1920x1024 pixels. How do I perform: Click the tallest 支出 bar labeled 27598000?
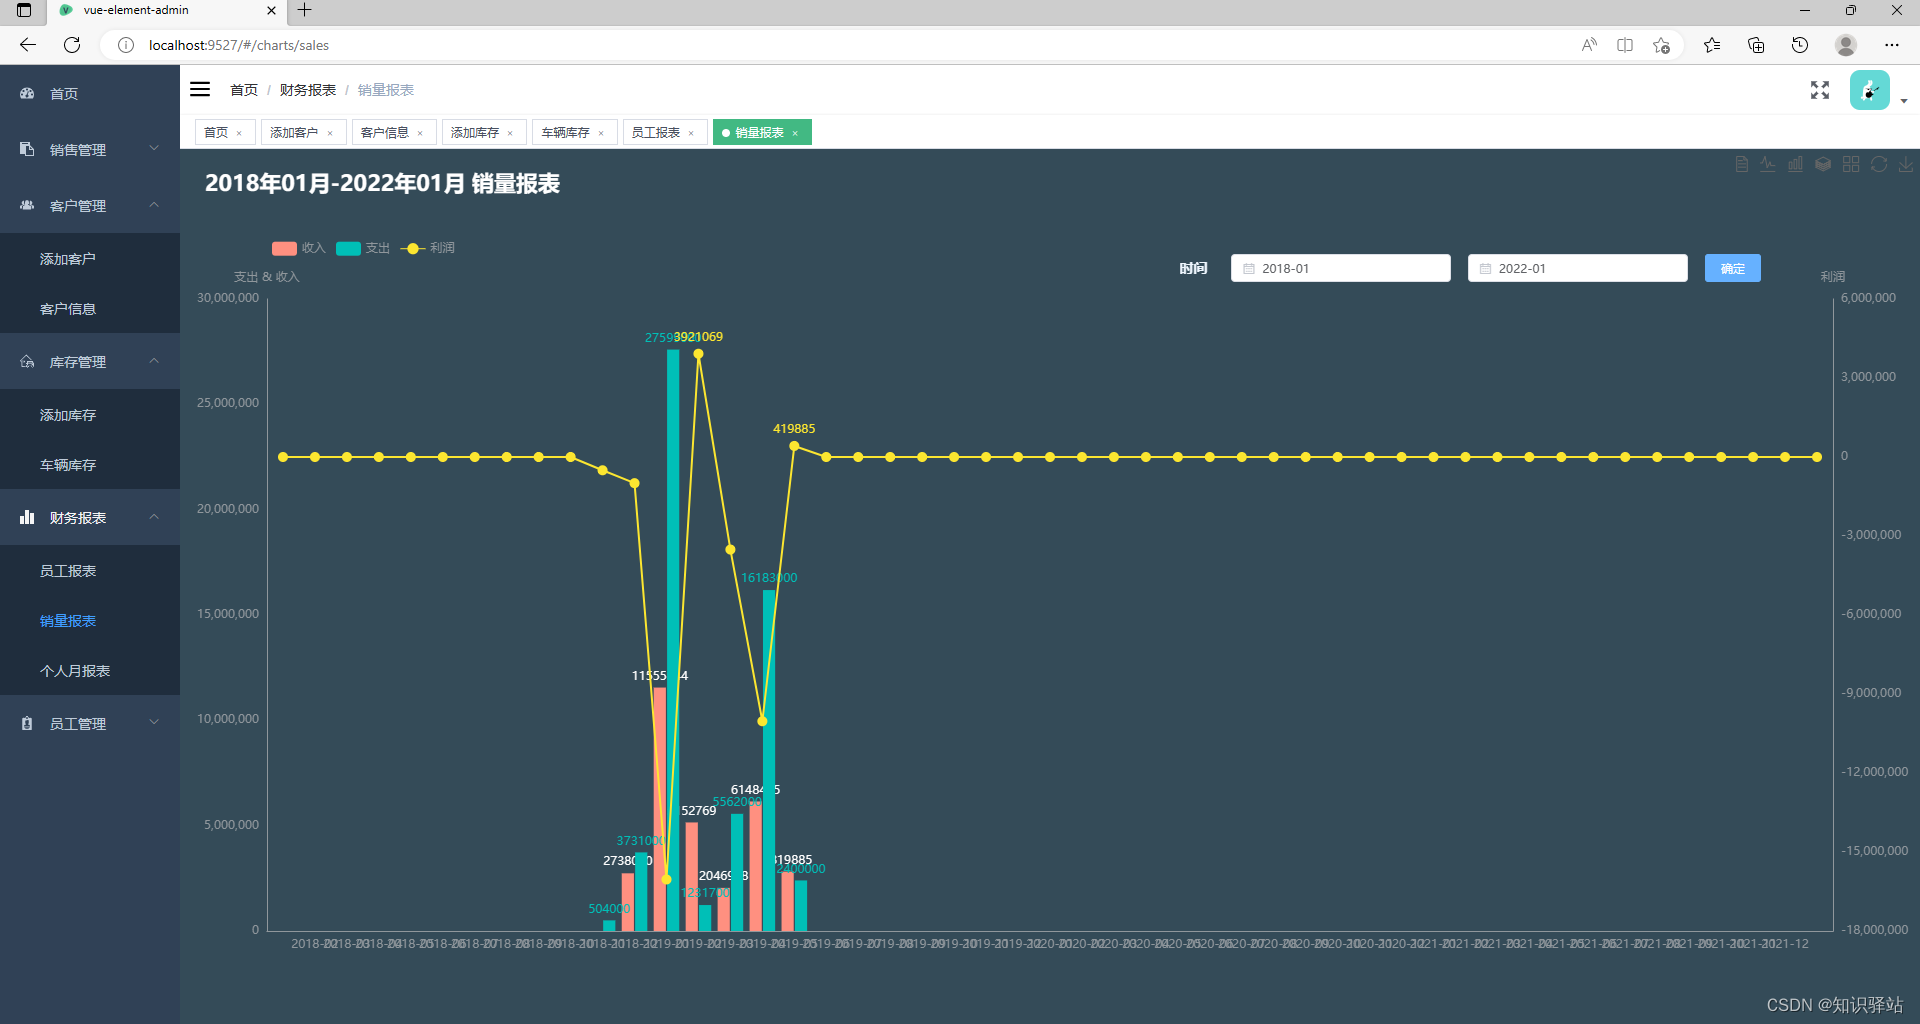[x=673, y=640]
